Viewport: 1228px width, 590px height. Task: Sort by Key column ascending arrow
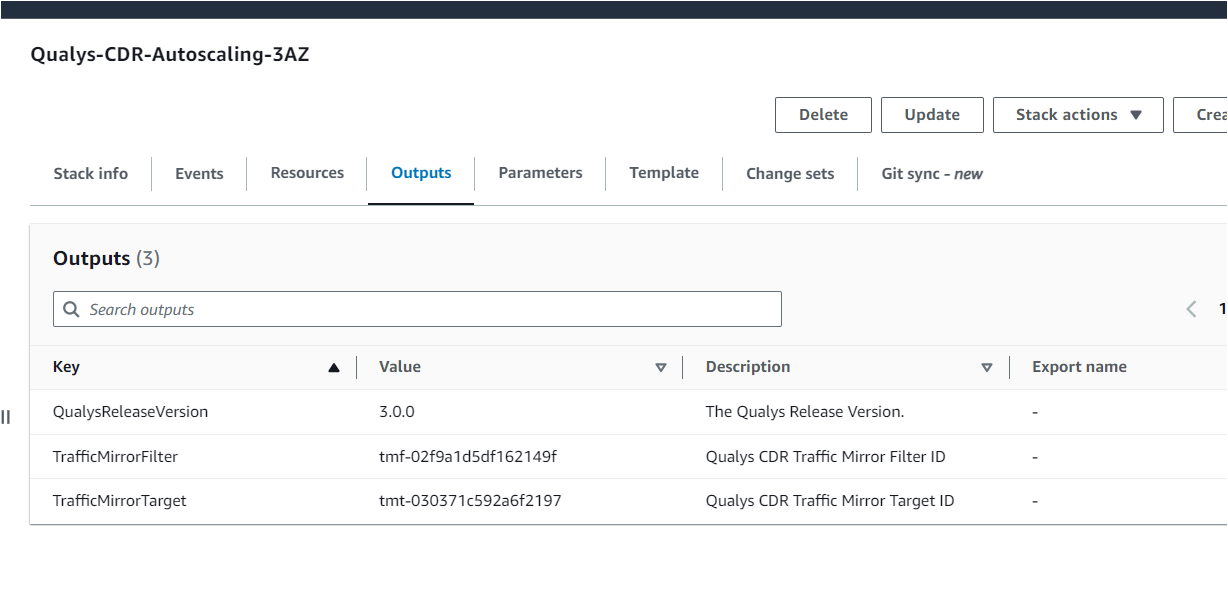point(334,368)
